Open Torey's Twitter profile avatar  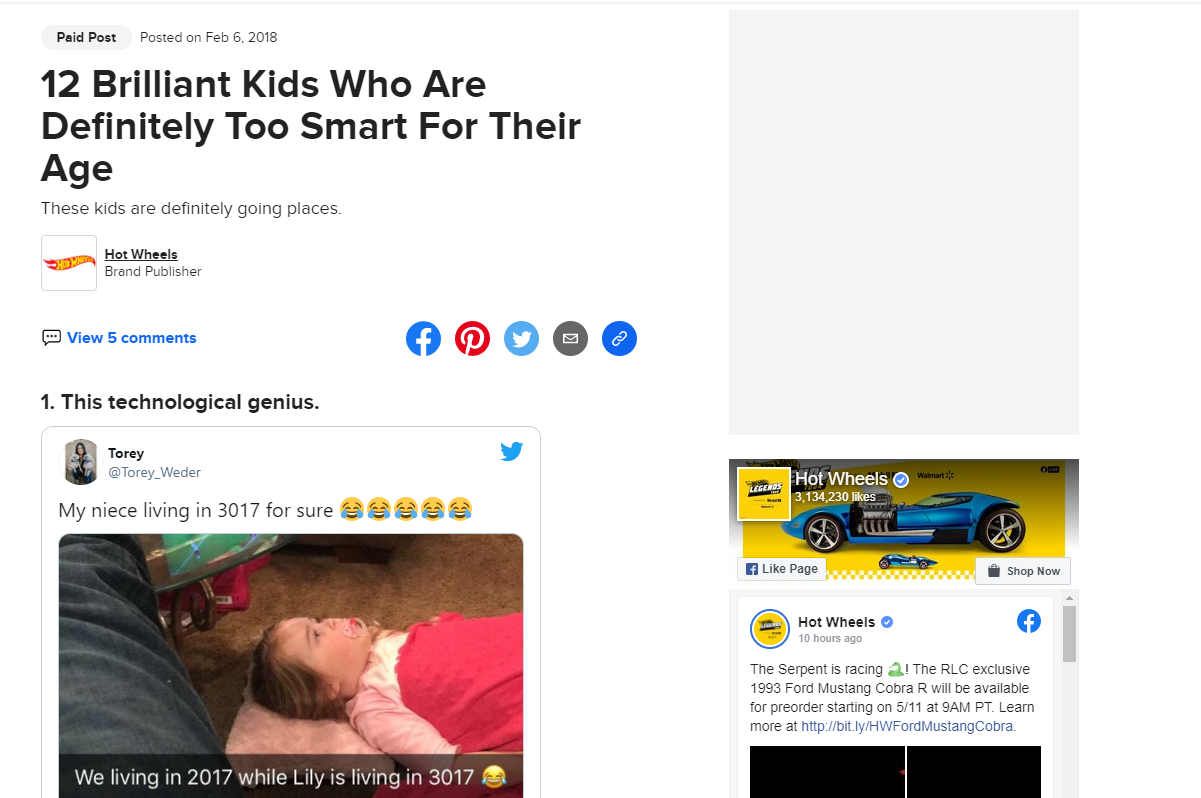(x=80, y=462)
